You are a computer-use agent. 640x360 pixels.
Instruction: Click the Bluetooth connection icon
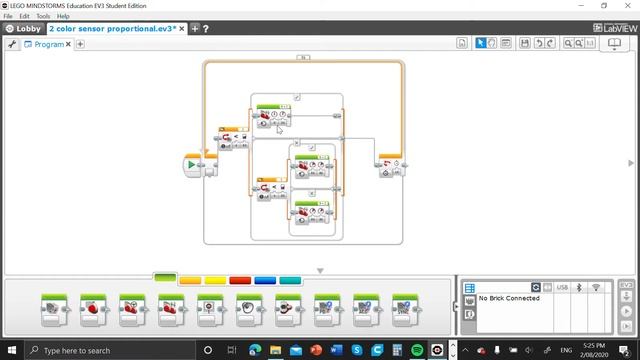pyautogui.click(x=579, y=287)
